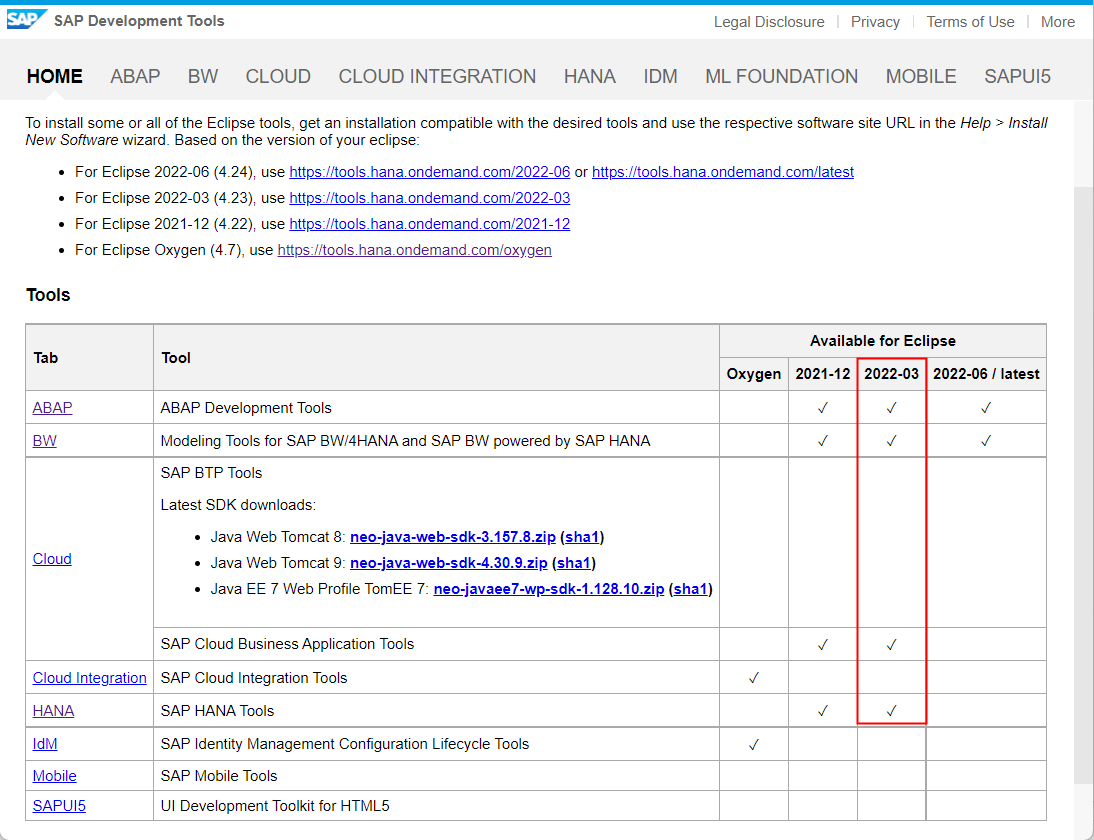The height and width of the screenshot is (840, 1094).
Task: Click the '2022-03' column header
Action: [x=892, y=374]
